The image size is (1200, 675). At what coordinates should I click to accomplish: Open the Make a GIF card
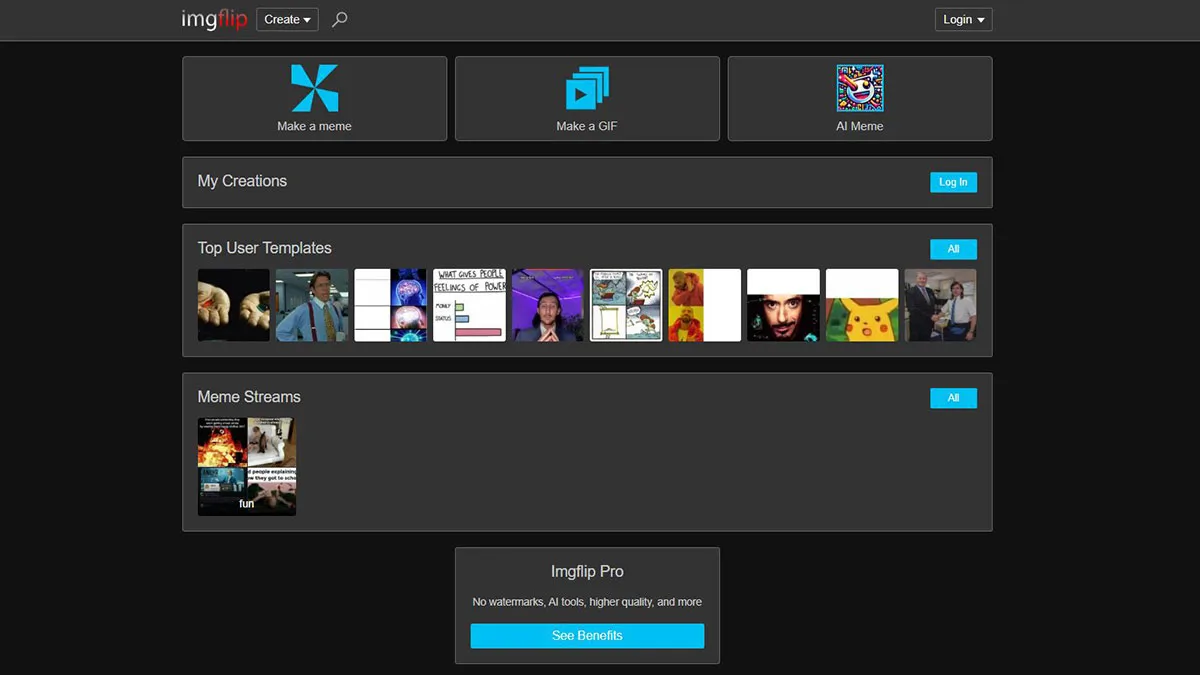(587, 98)
